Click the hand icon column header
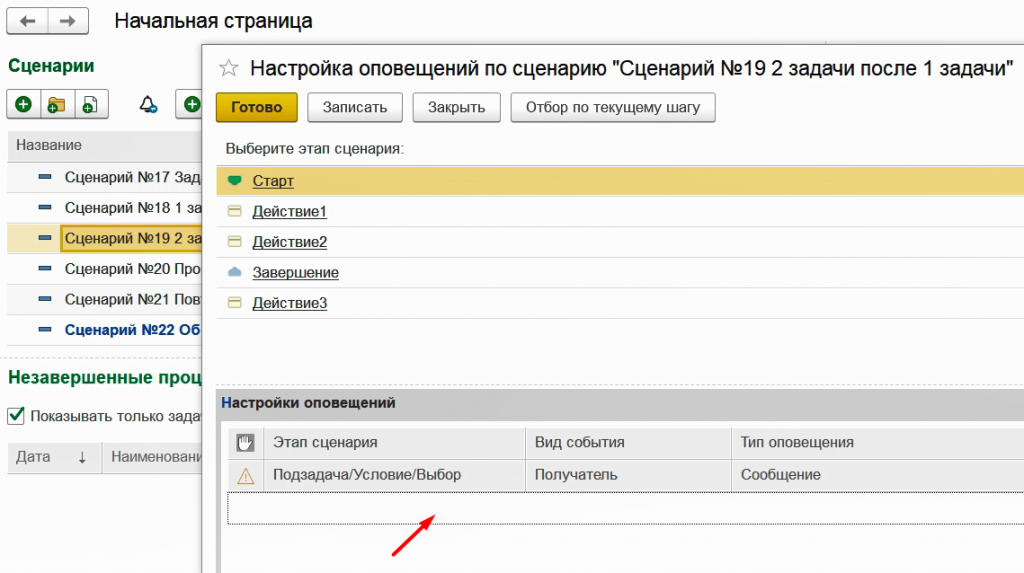The width and height of the screenshot is (1024, 573). coord(246,443)
